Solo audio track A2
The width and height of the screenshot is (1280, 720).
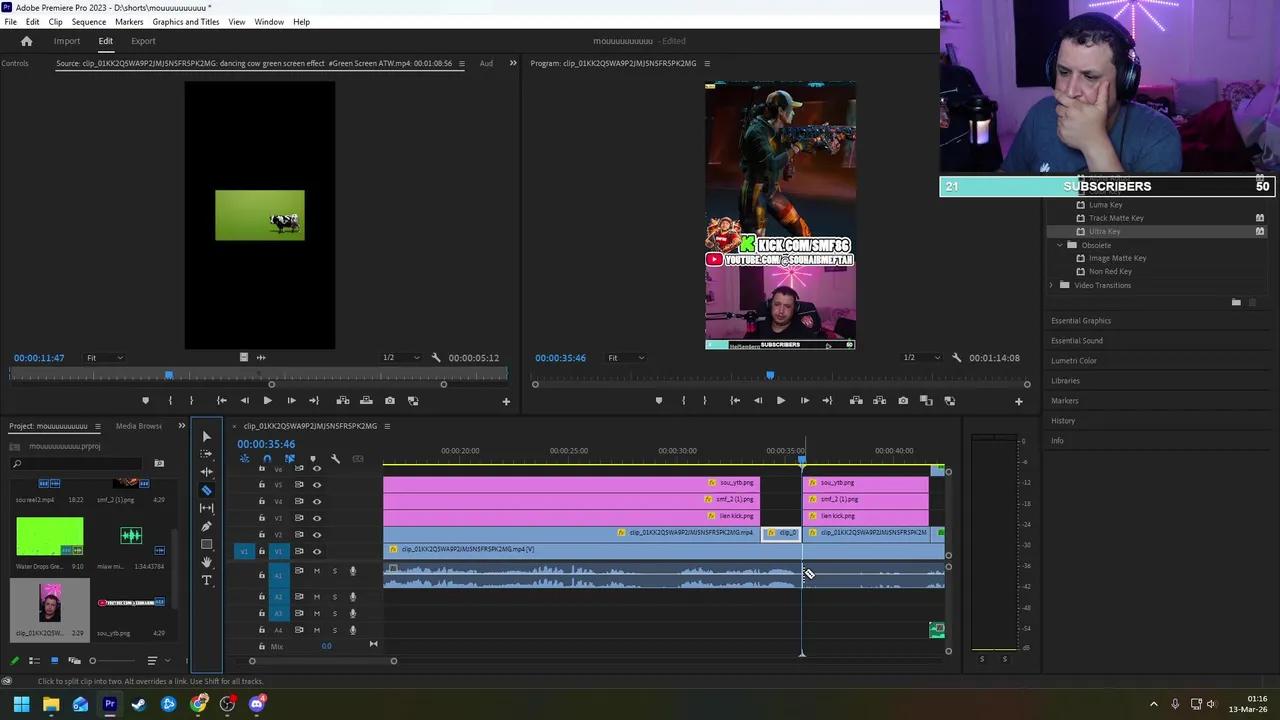(334, 597)
